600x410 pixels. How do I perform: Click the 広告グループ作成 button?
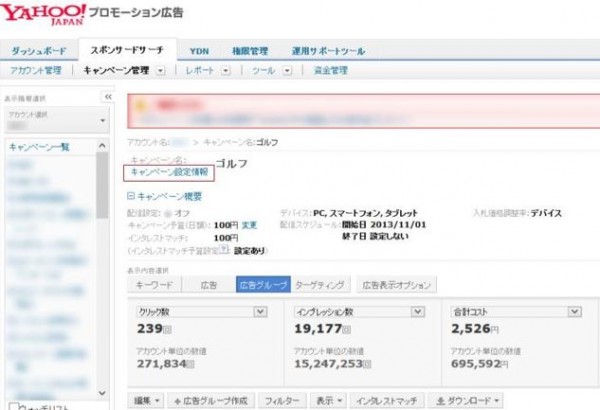pyautogui.click(x=211, y=401)
